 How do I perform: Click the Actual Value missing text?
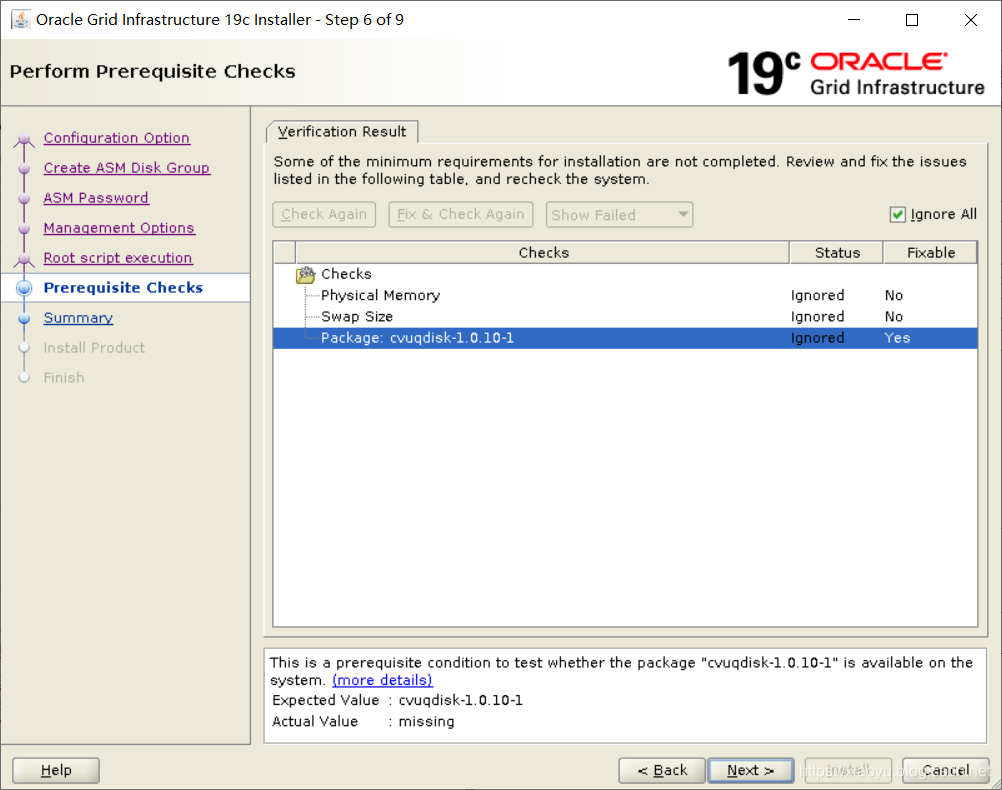(426, 722)
